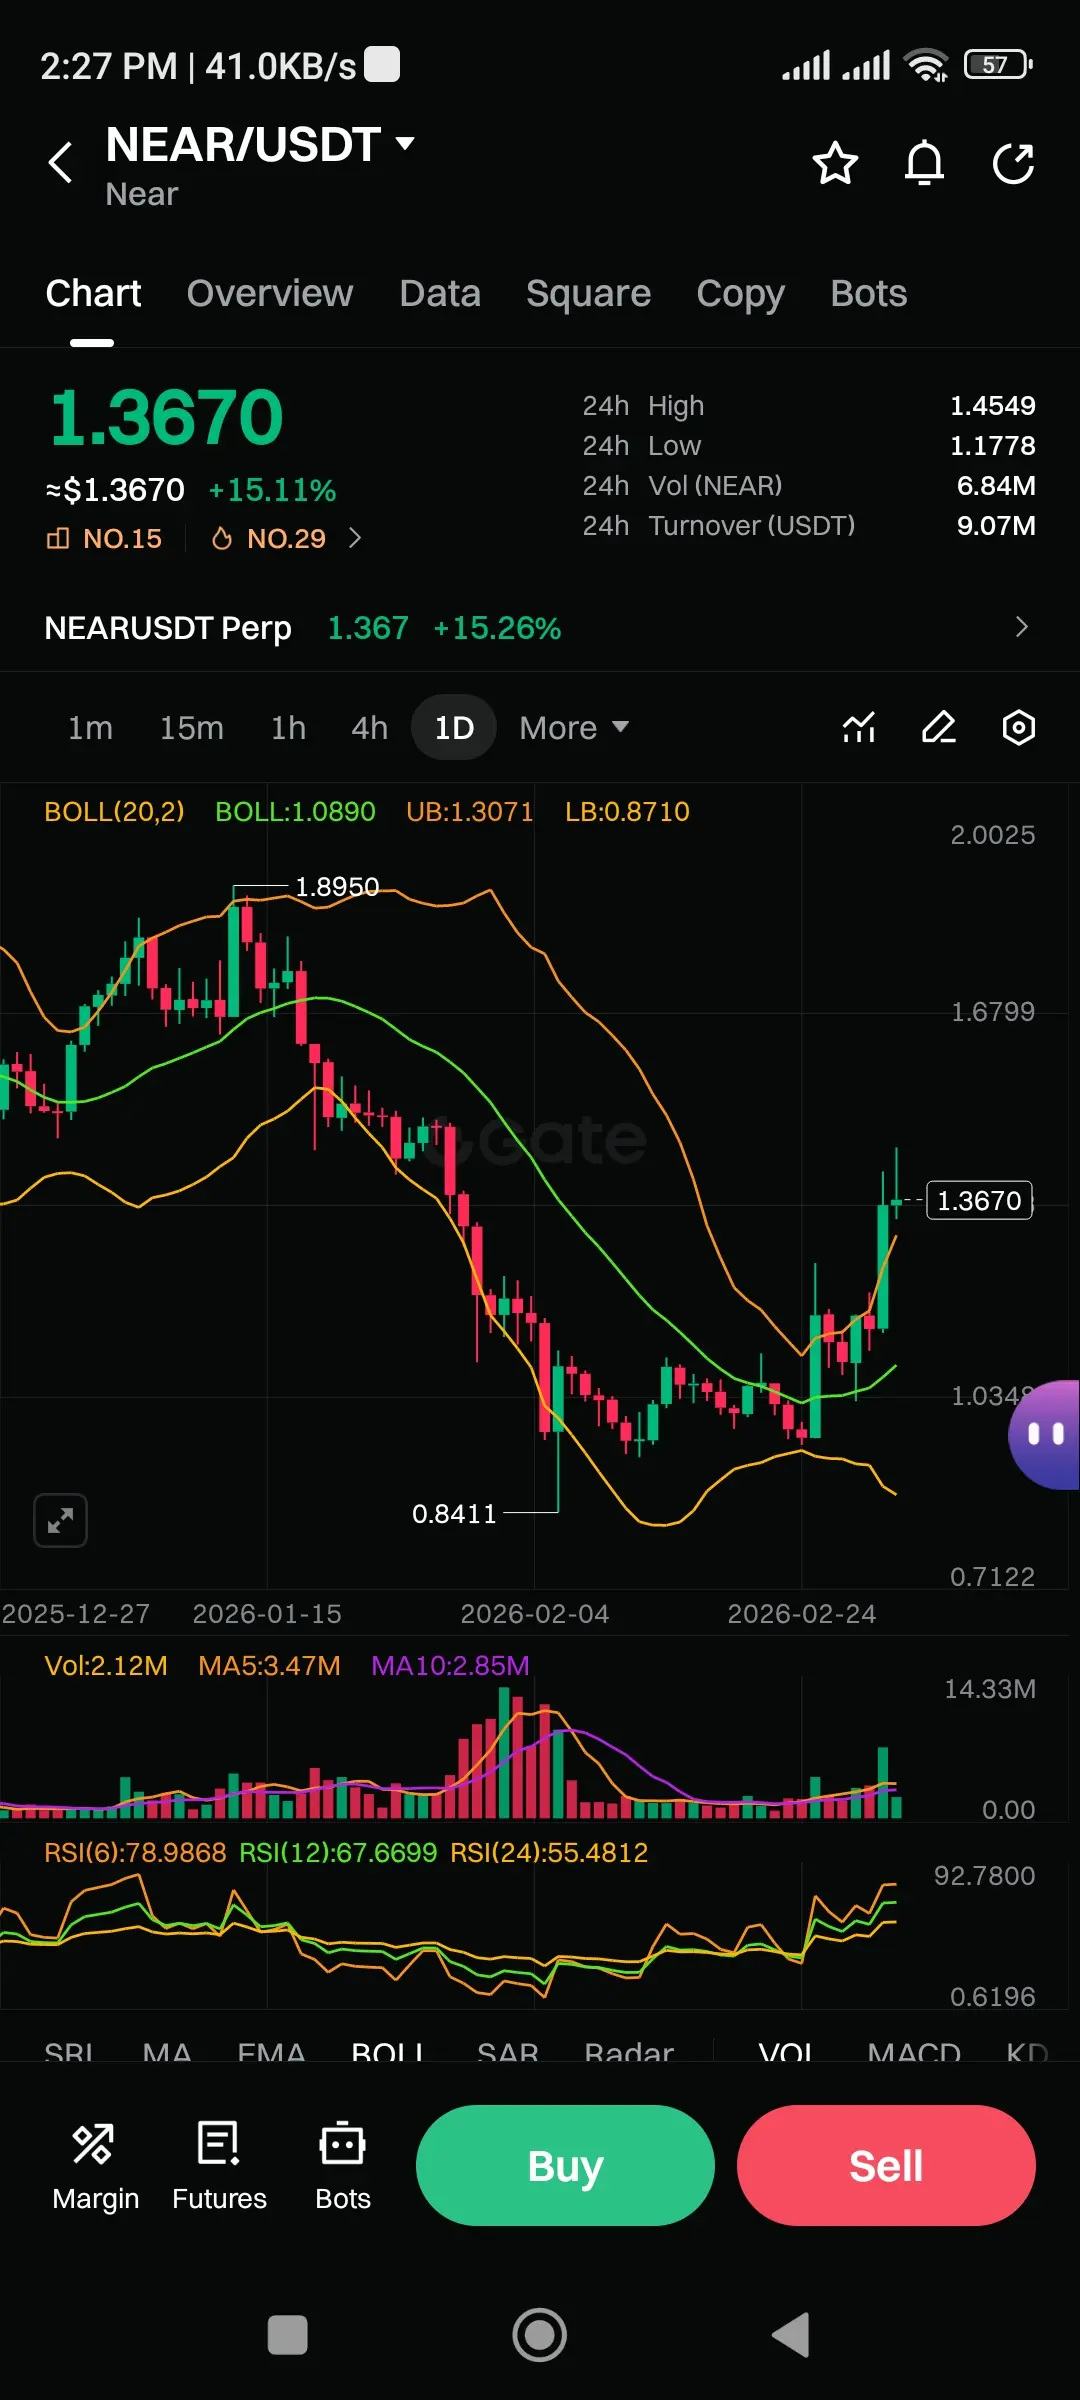This screenshot has width=1080, height=2400.
Task: Tap the +15.11% change value
Action: (x=272, y=490)
